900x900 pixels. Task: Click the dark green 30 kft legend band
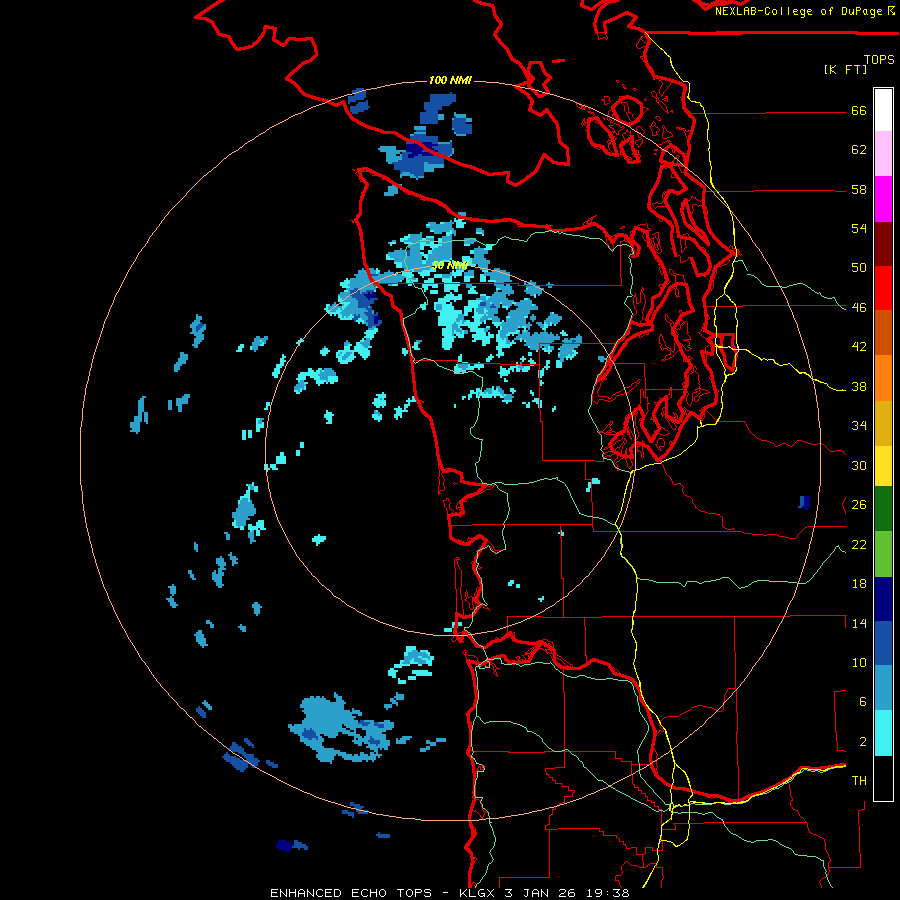coord(883,509)
